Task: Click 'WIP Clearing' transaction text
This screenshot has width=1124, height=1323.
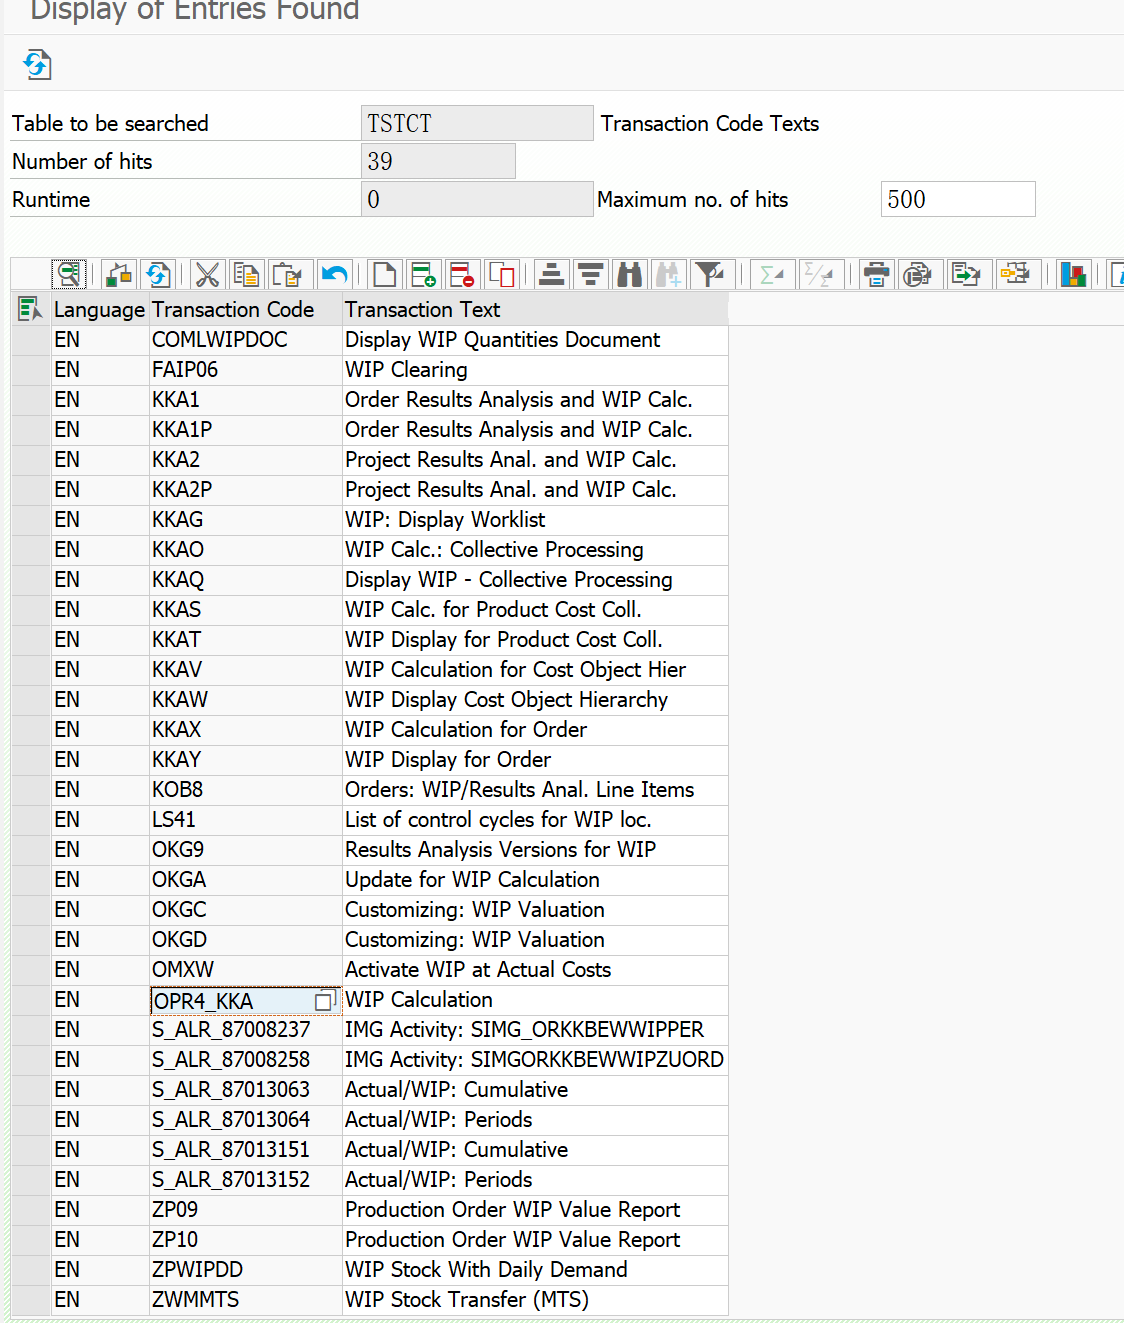Action: 406,370
